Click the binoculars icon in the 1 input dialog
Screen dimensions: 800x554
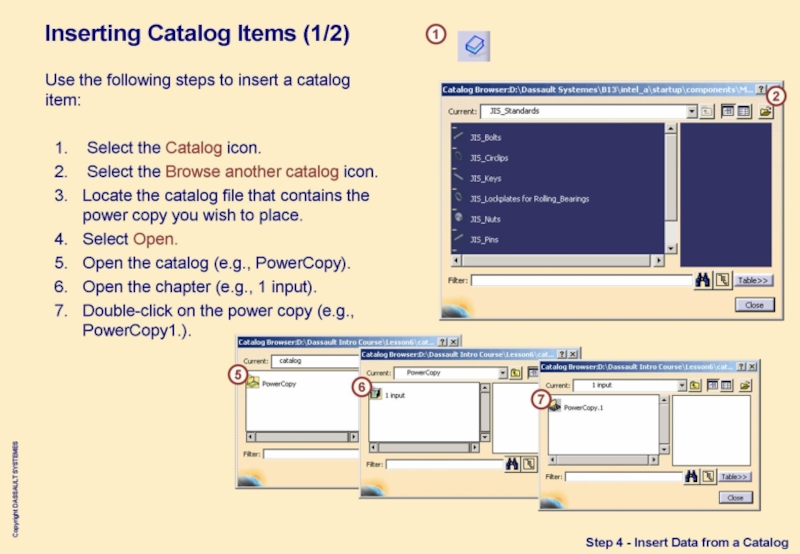pos(691,477)
